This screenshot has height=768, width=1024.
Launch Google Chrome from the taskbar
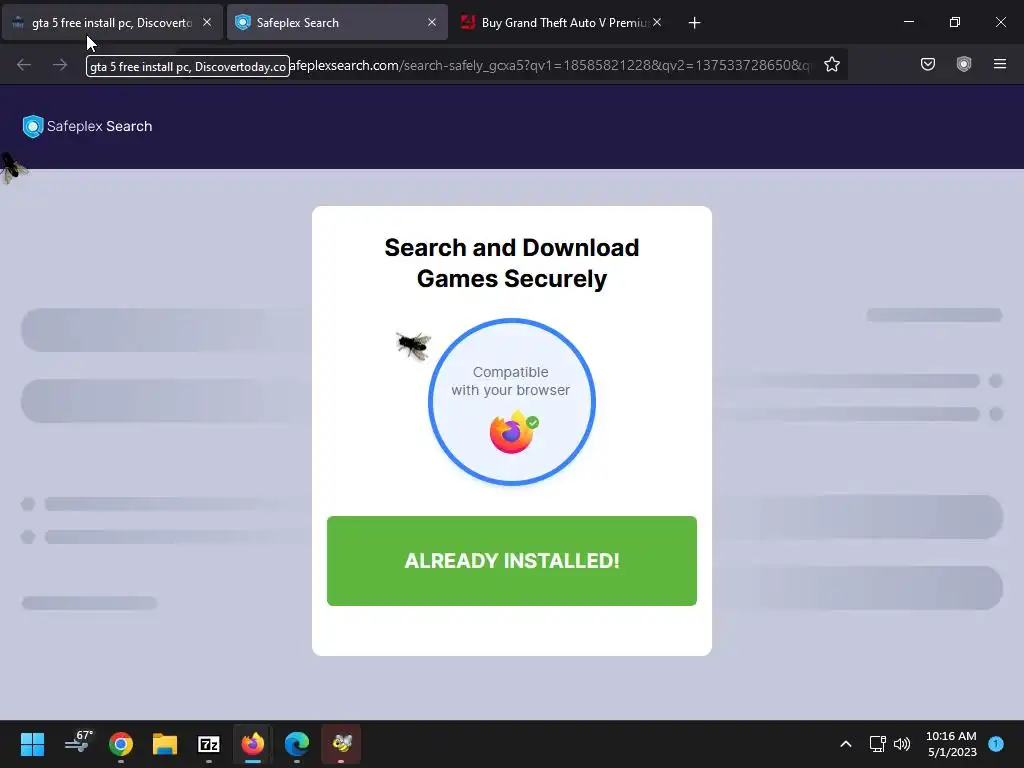[x=121, y=744]
